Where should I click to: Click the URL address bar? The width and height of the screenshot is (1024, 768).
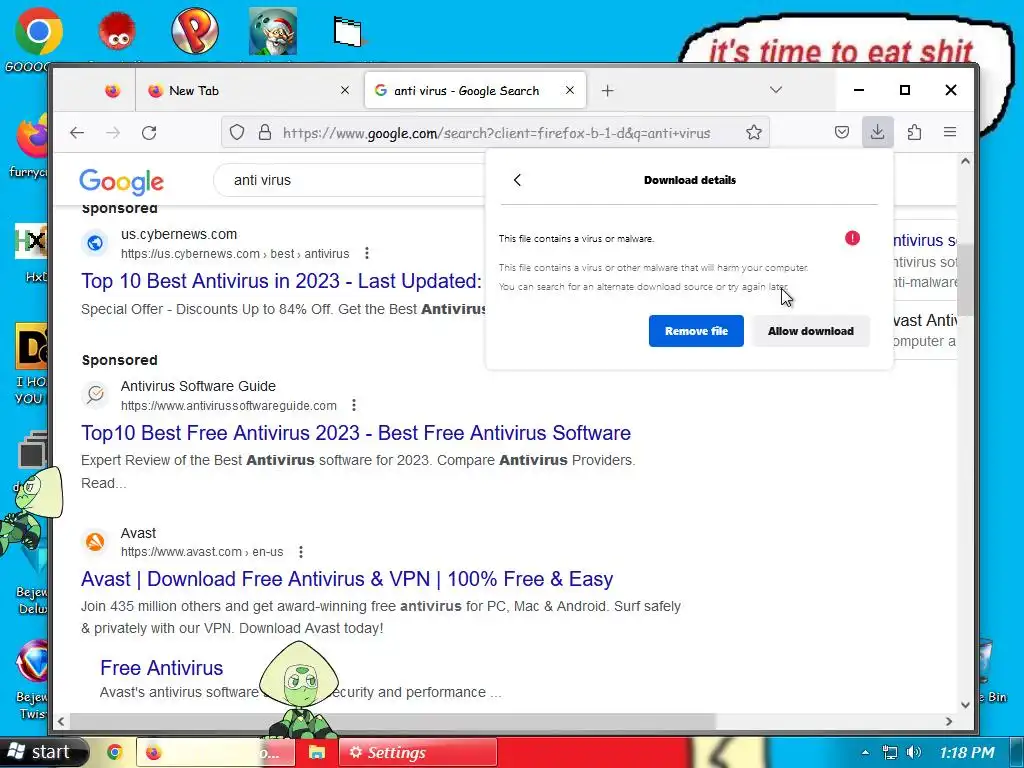click(494, 133)
